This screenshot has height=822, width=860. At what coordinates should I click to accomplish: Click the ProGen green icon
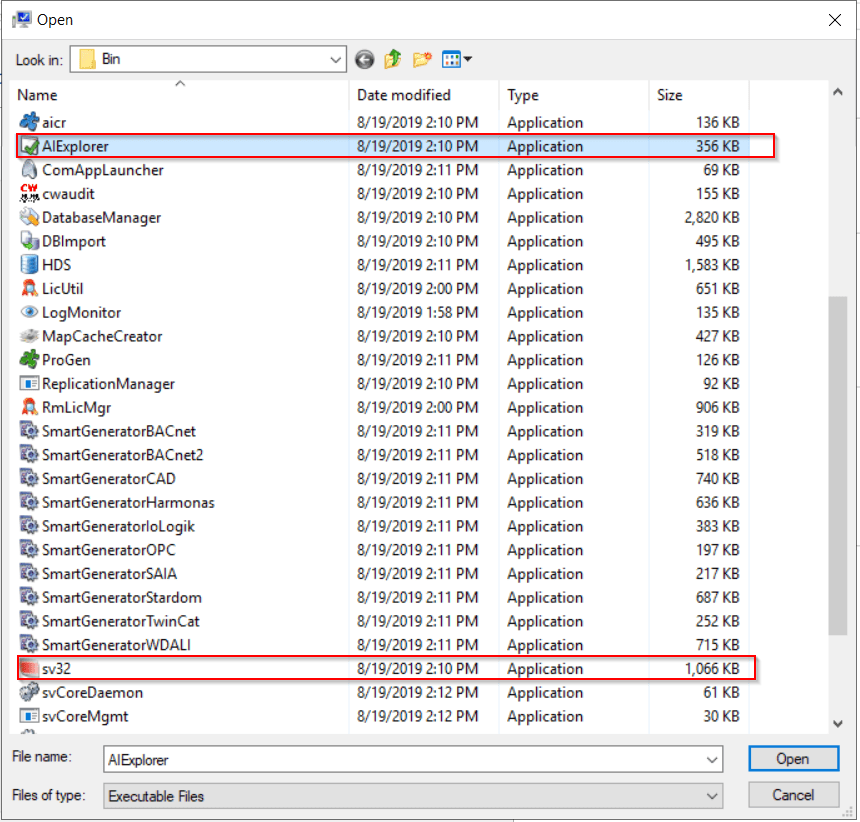pyautogui.click(x=30, y=360)
